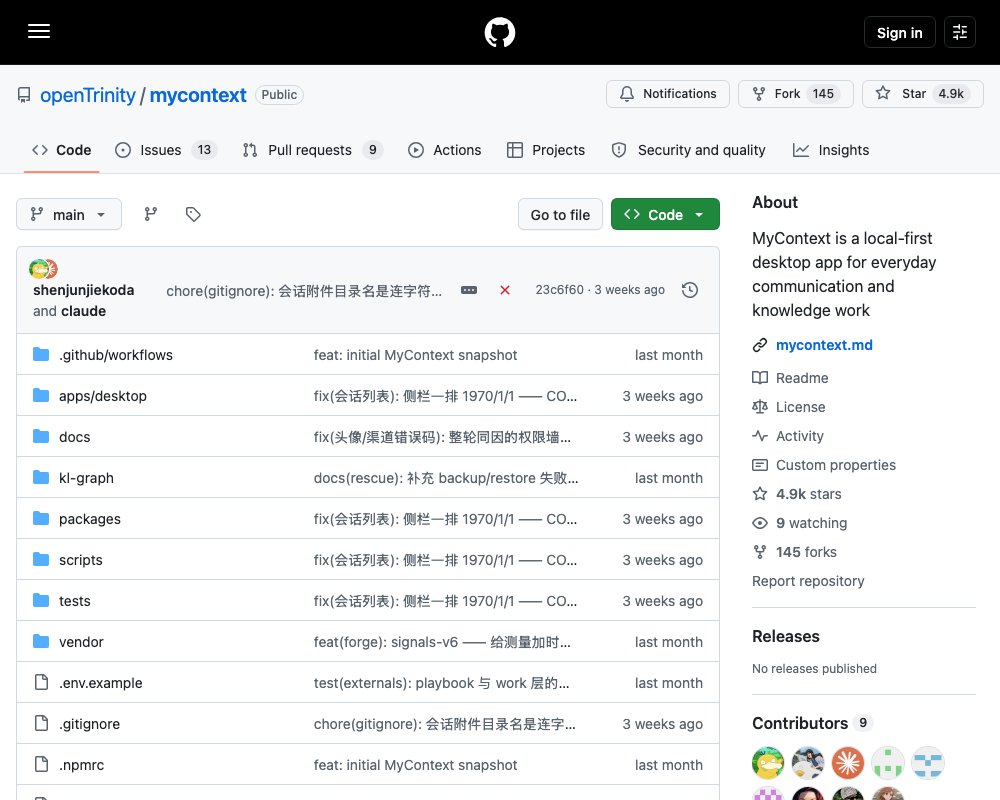Open the vendor folder

pos(81,642)
